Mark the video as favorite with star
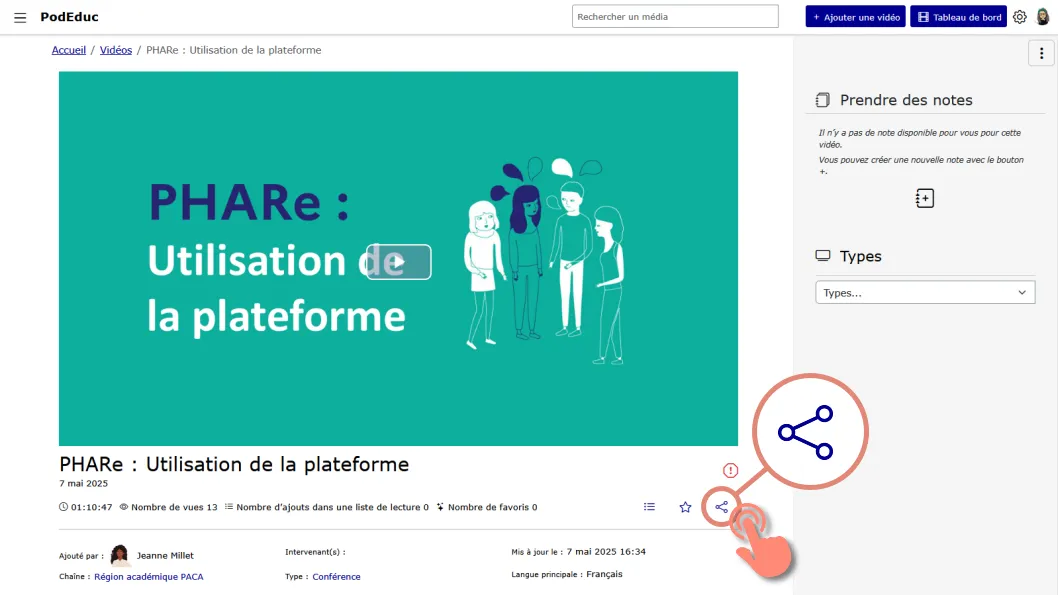 686,507
